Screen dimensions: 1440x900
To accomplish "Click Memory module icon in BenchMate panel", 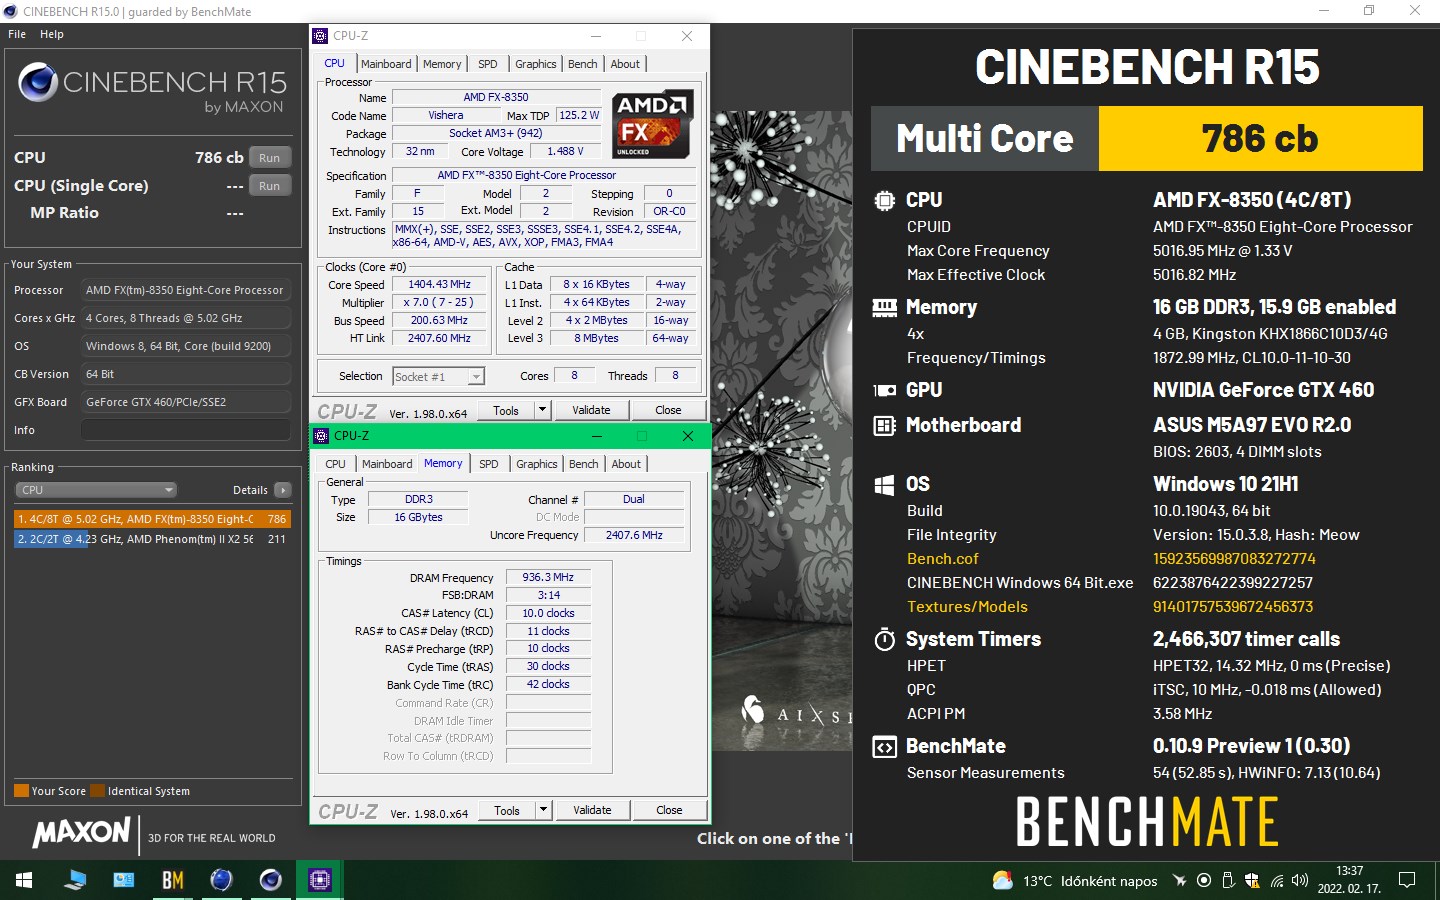I will [x=884, y=308].
